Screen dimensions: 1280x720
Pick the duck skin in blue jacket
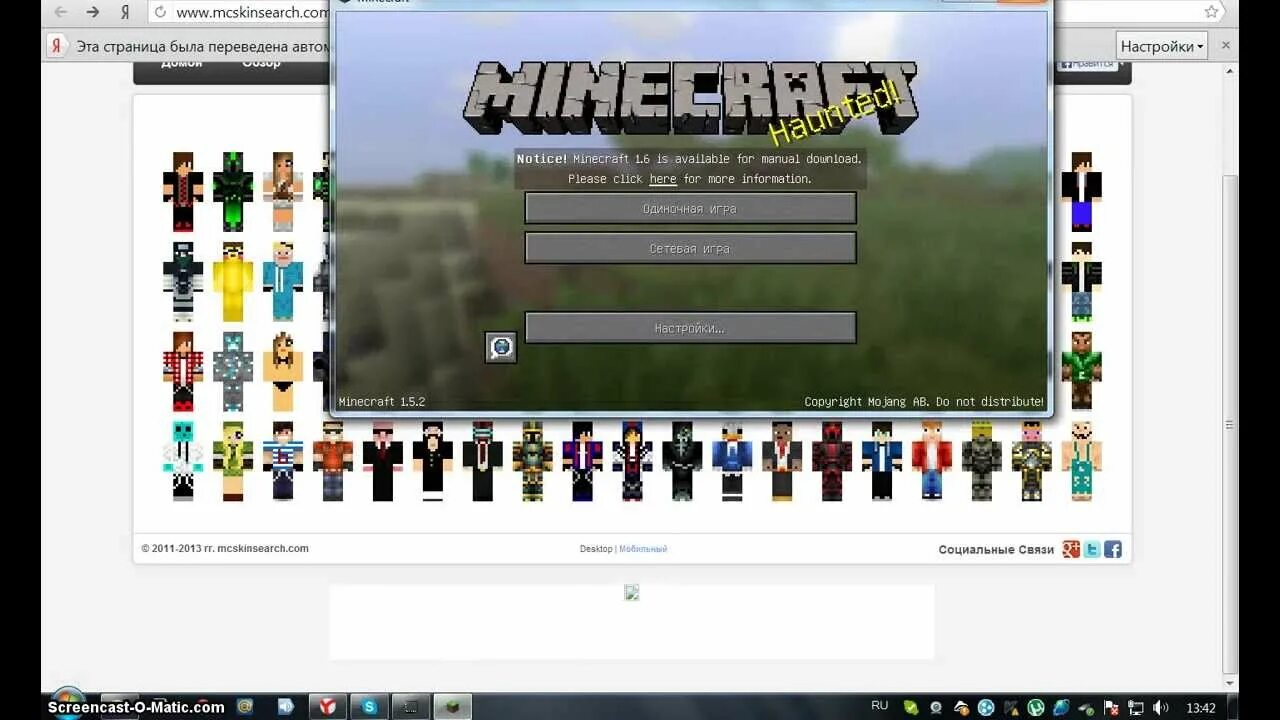pyautogui.click(x=732, y=461)
